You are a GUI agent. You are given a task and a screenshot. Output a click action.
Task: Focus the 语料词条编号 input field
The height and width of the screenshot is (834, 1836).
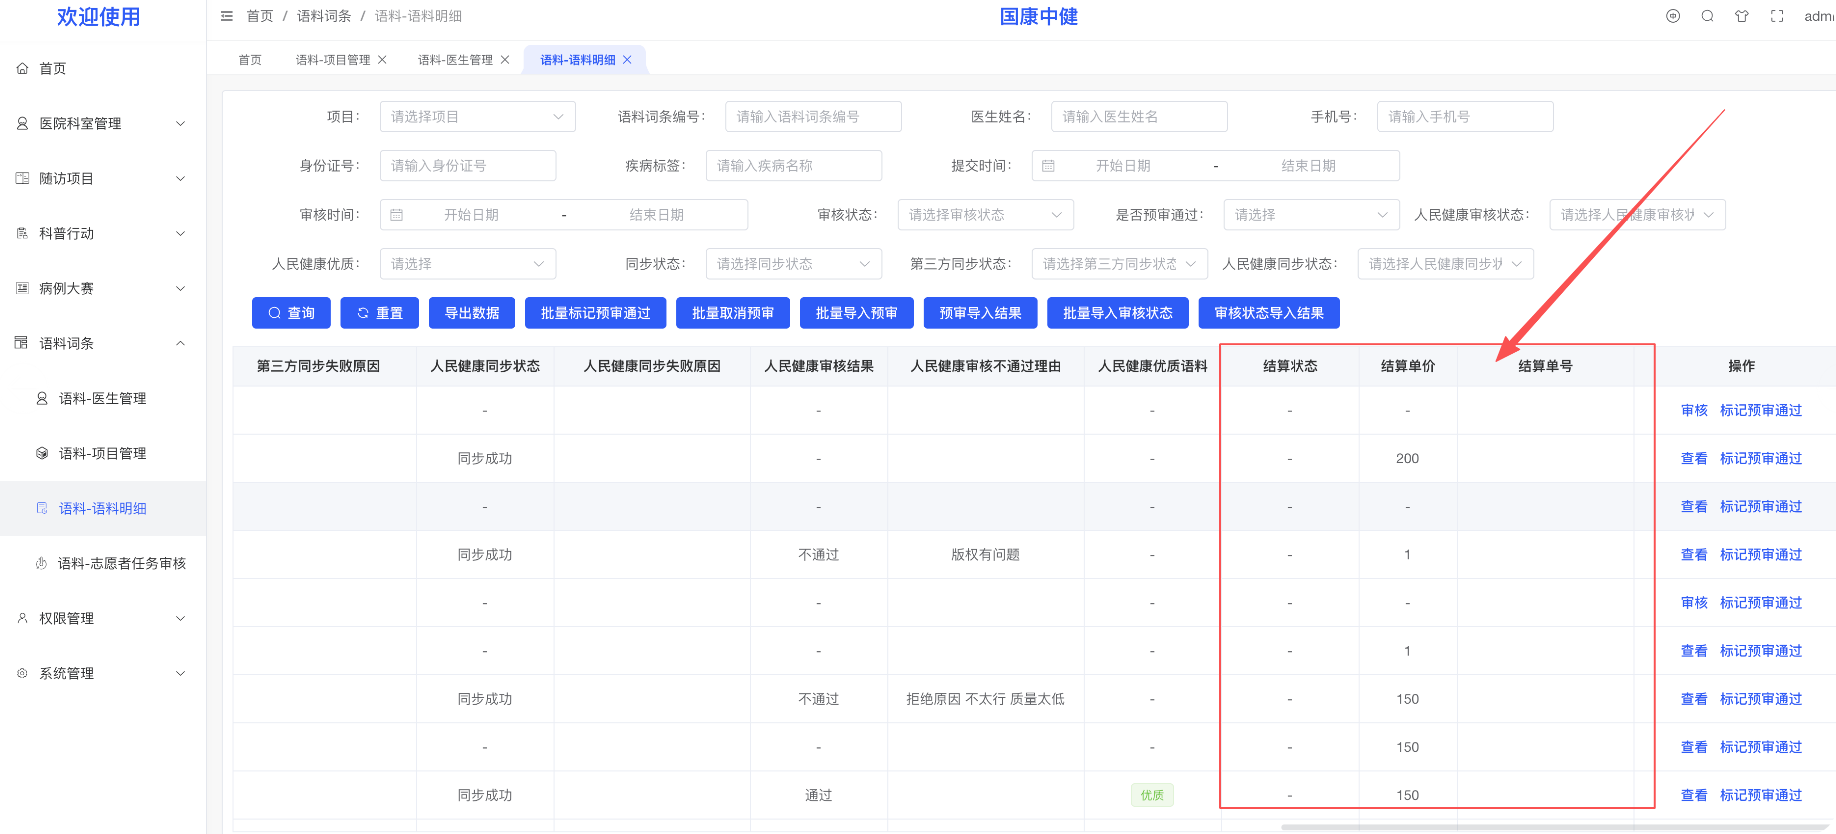[813, 117]
